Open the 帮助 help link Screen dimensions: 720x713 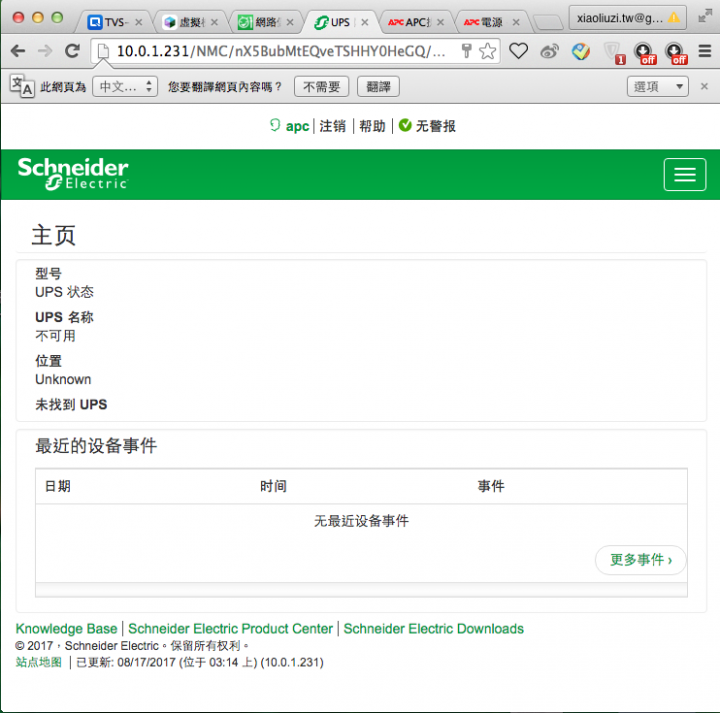click(x=372, y=126)
